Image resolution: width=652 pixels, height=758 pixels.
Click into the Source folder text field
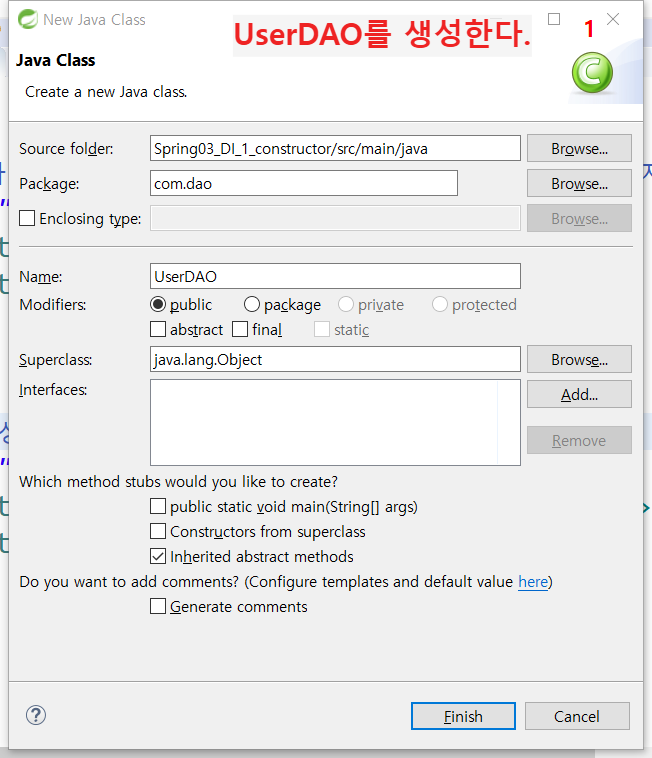tap(335, 148)
